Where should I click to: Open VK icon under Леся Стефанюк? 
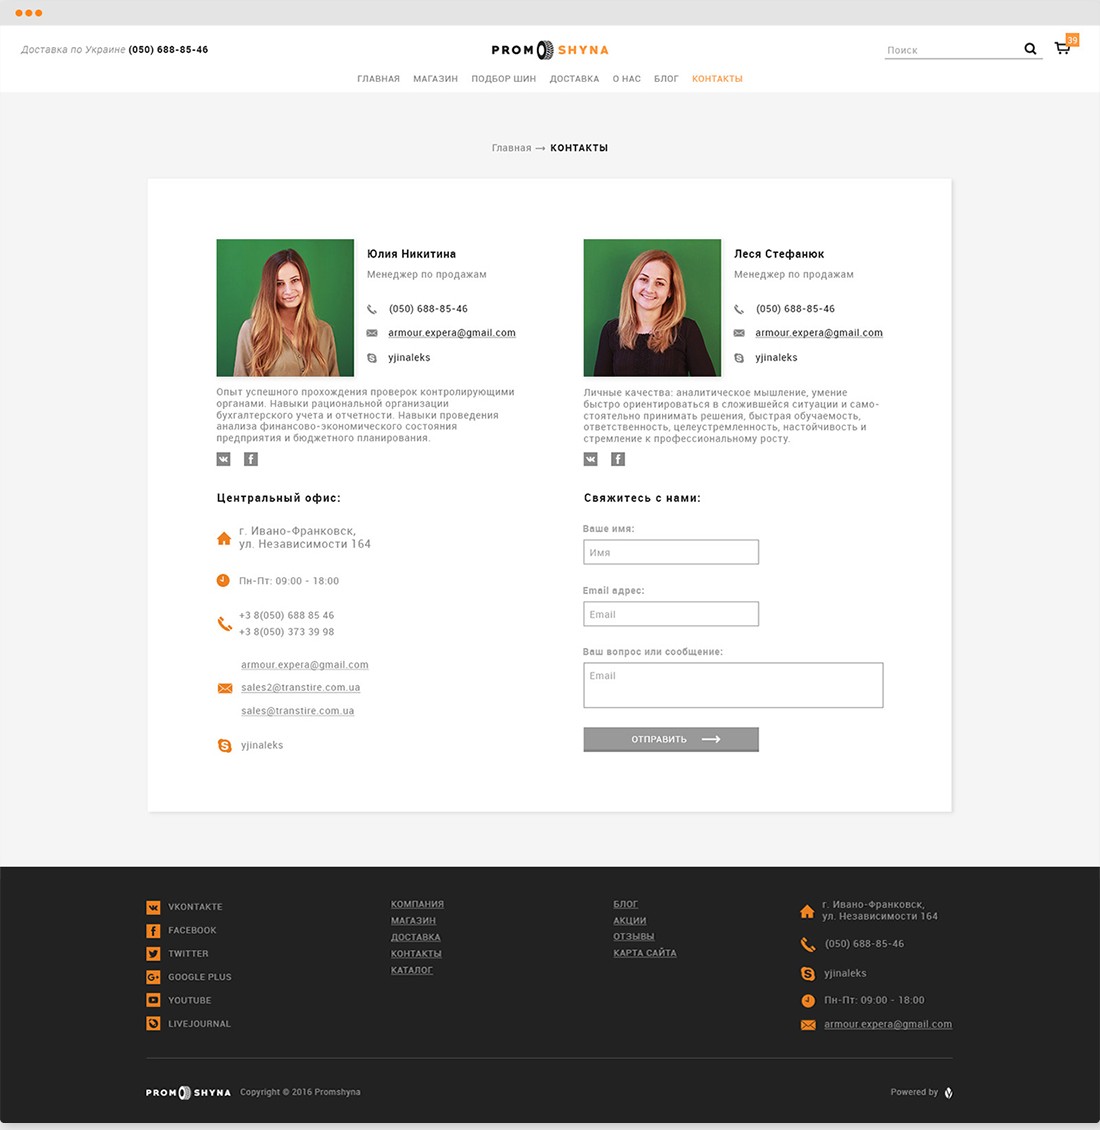pyautogui.click(x=590, y=459)
